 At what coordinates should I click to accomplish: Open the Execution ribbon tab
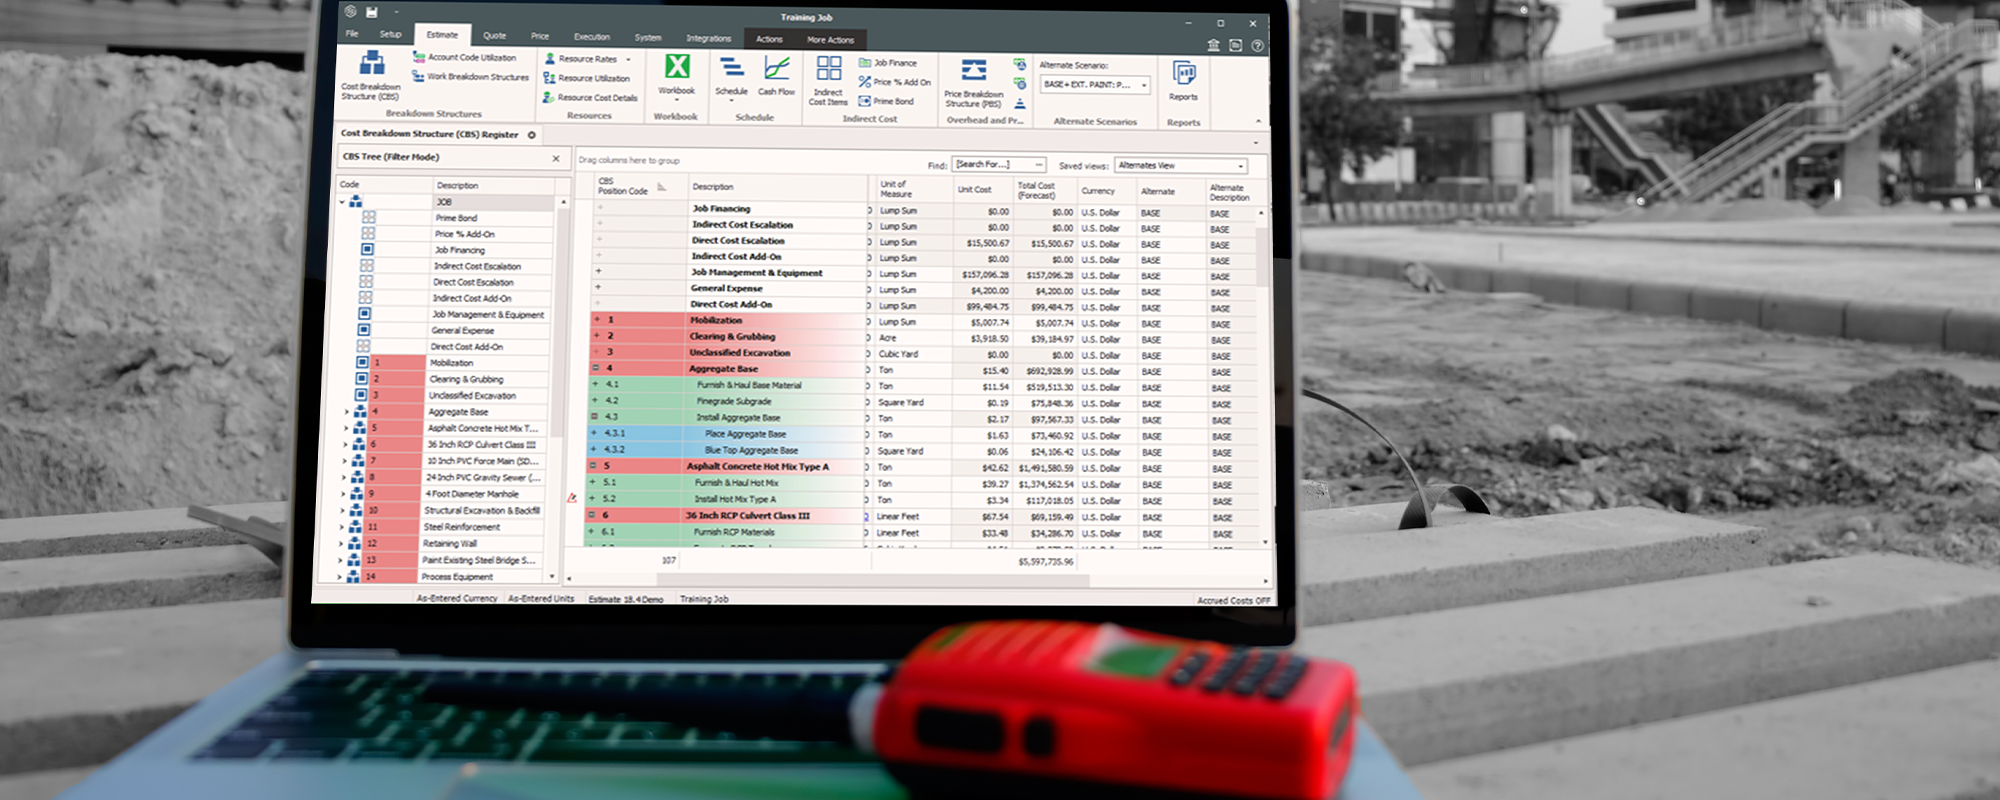591,37
